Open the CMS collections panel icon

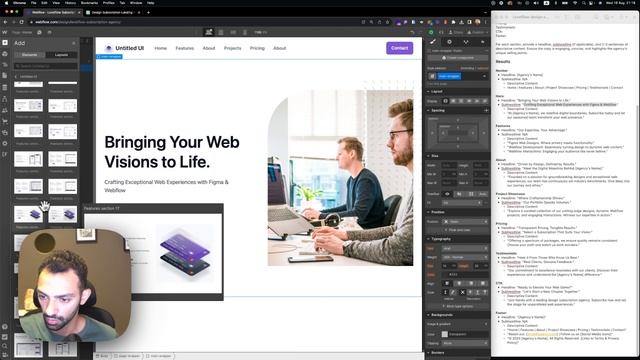coord(5,87)
